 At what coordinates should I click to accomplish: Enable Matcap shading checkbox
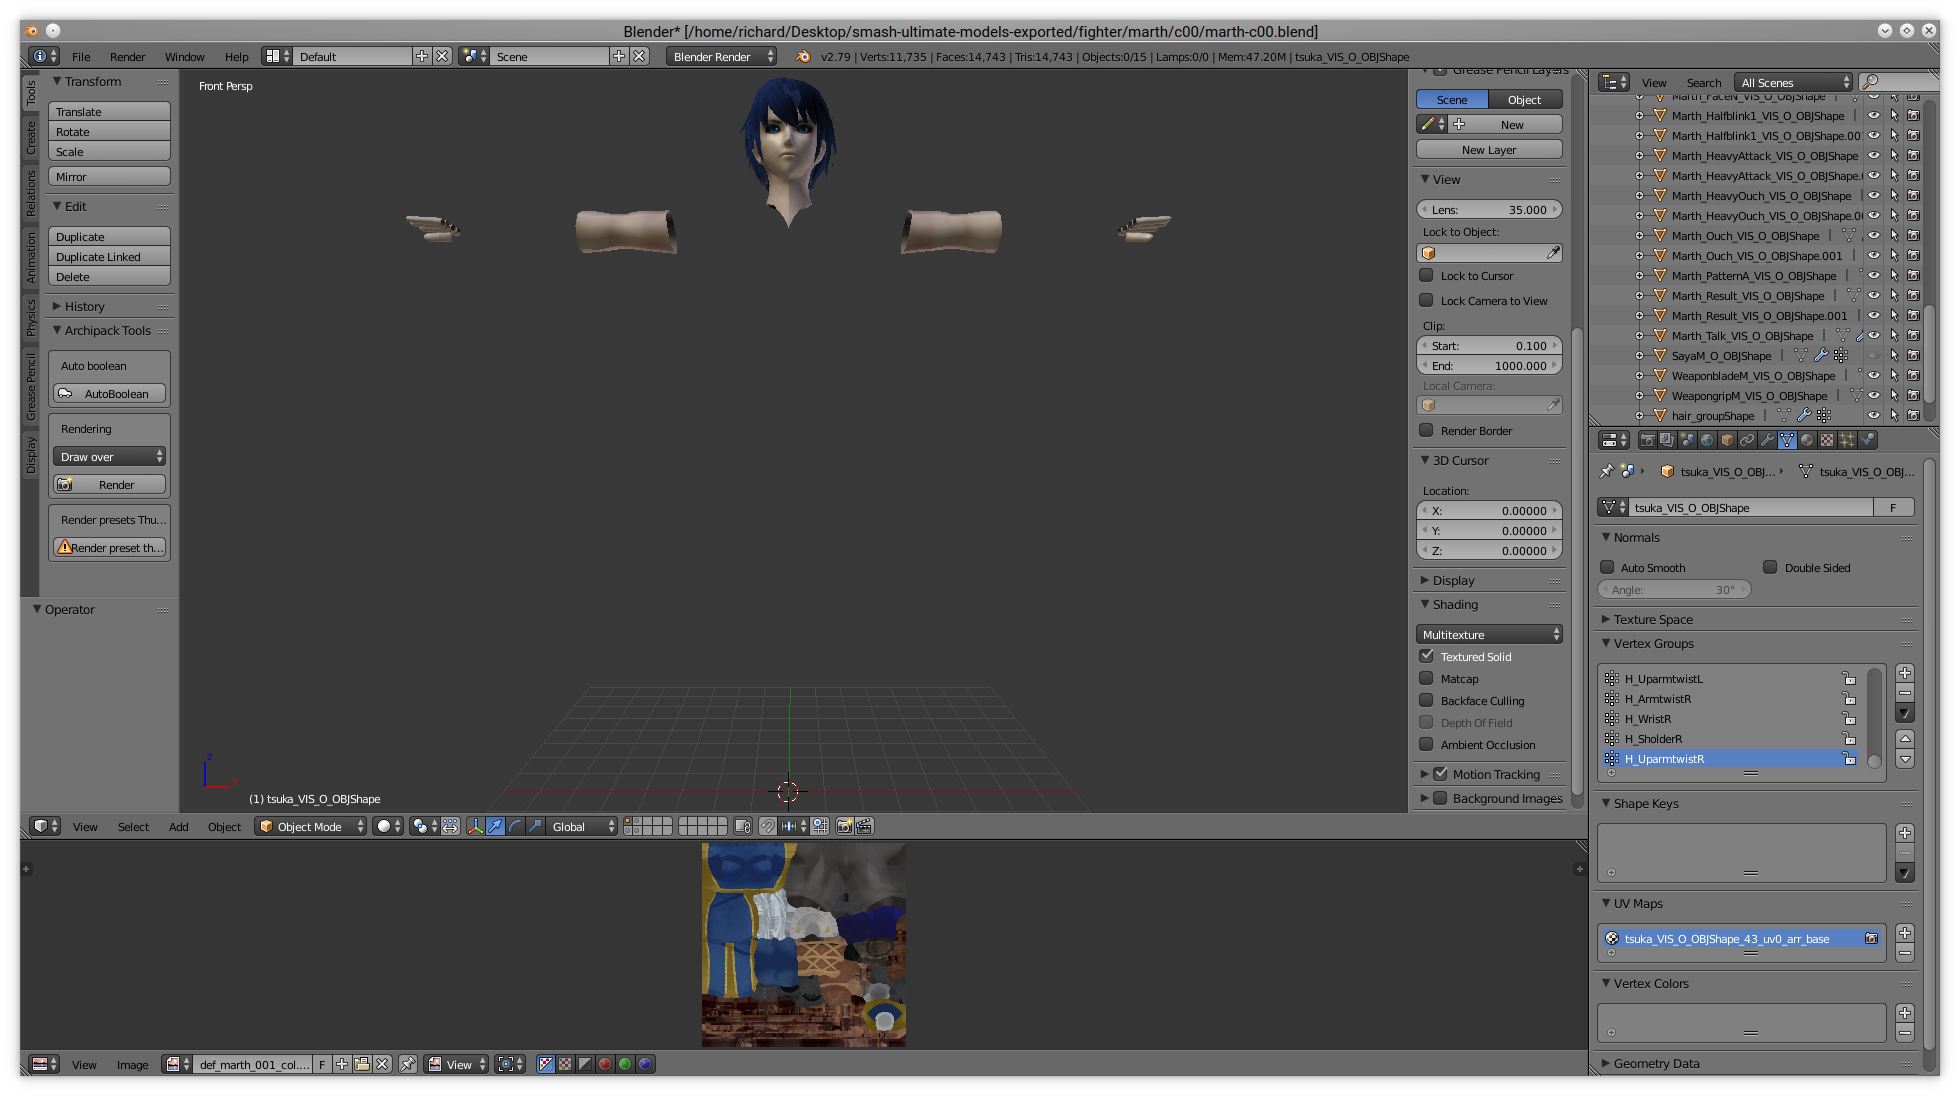point(1426,678)
